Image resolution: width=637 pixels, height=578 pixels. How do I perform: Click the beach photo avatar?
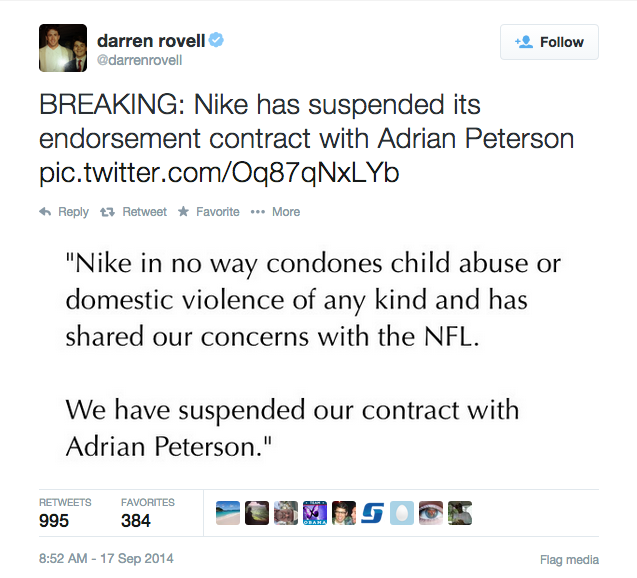tap(228, 513)
